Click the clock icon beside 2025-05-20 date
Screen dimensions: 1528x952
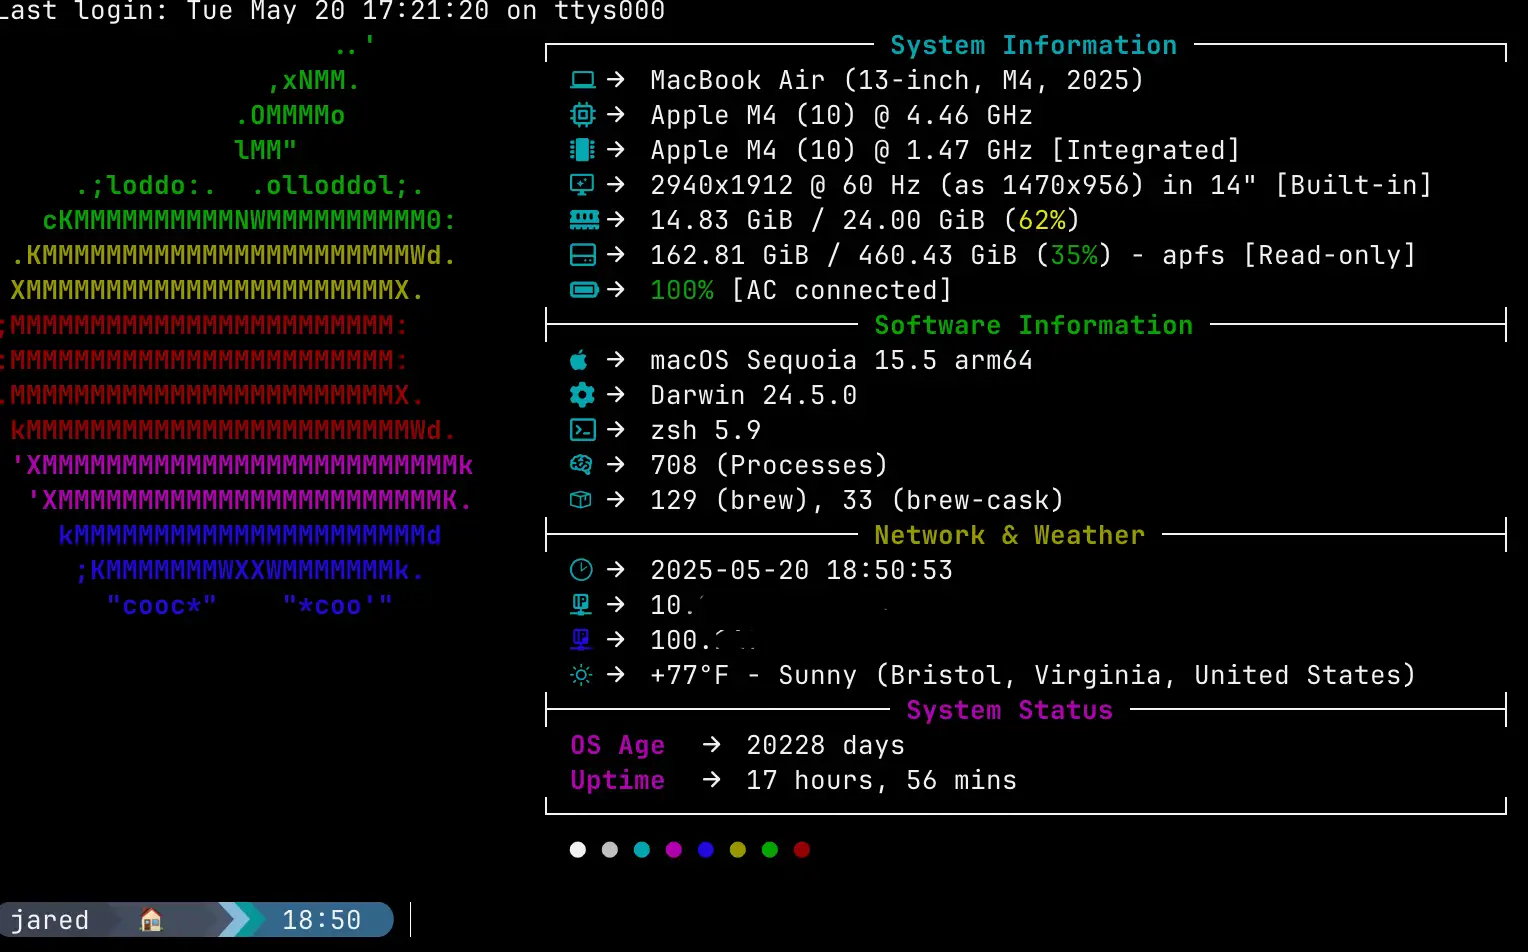click(x=581, y=570)
